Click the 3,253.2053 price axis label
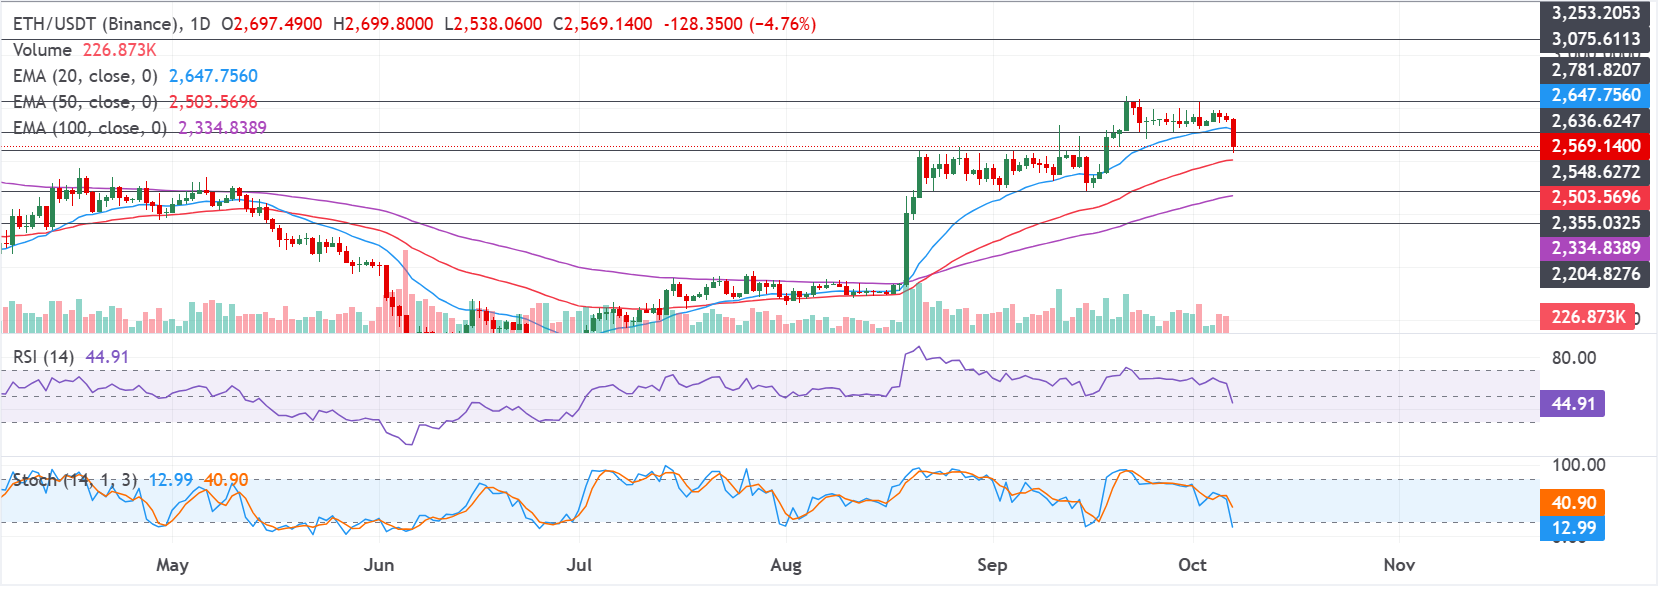 click(1595, 13)
